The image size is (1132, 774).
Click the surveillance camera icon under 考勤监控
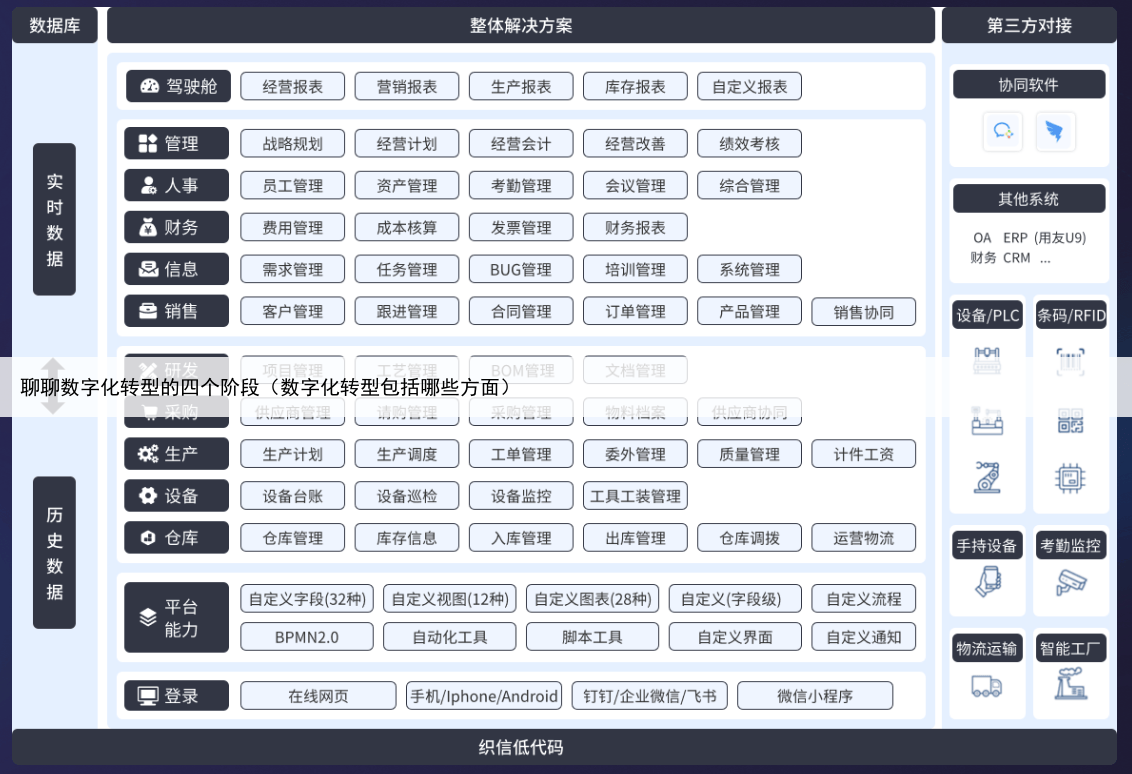(1070, 582)
